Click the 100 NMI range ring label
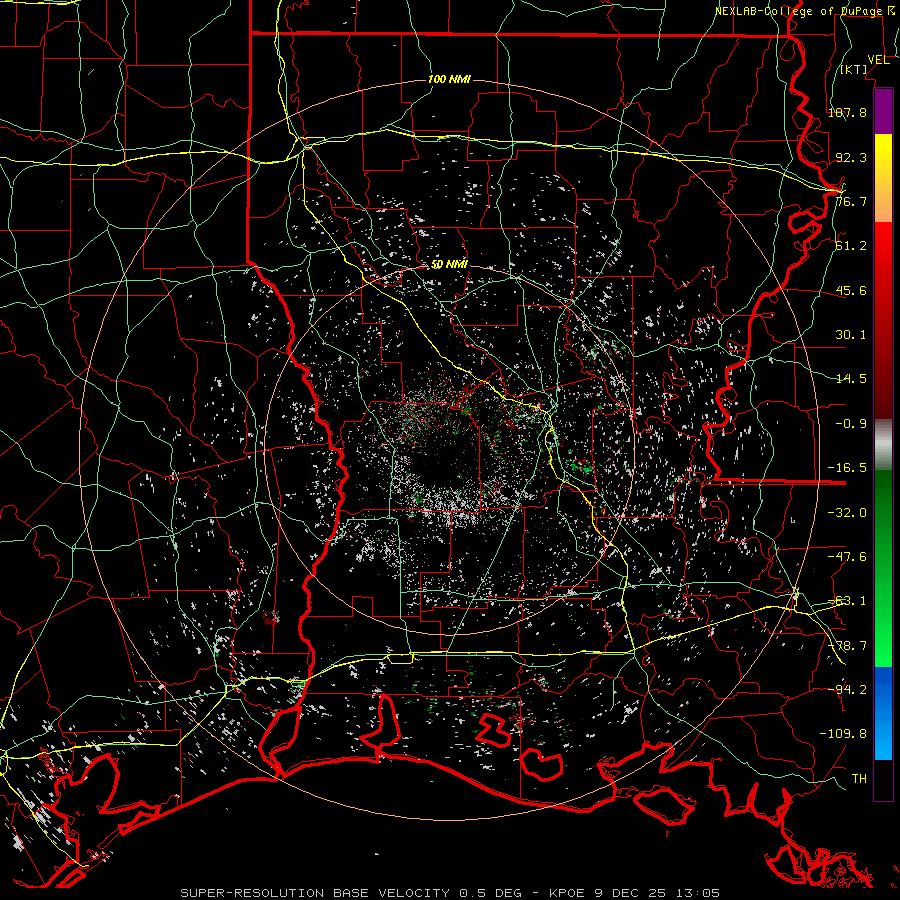Image resolution: width=900 pixels, height=900 pixels. [x=449, y=79]
